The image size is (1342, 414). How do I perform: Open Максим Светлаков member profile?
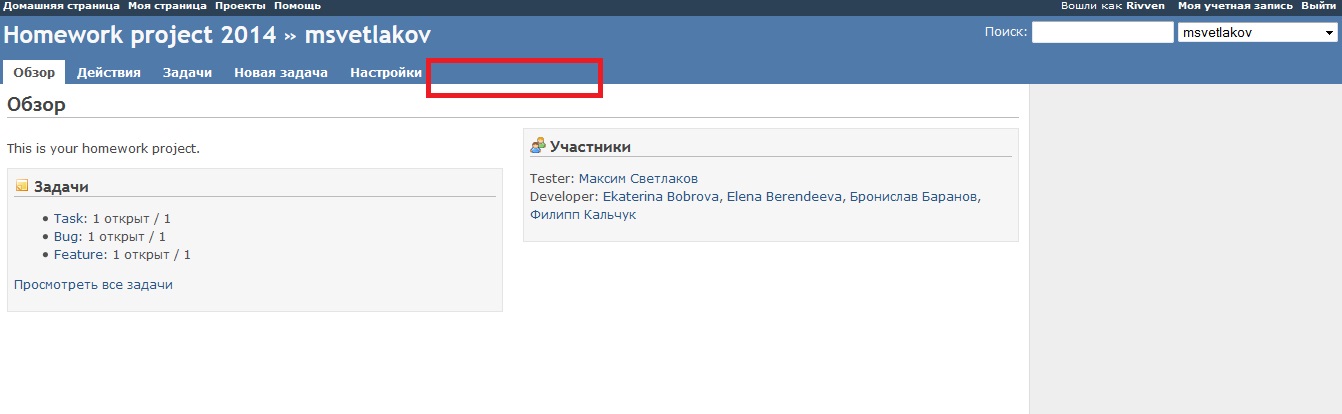[x=638, y=179]
